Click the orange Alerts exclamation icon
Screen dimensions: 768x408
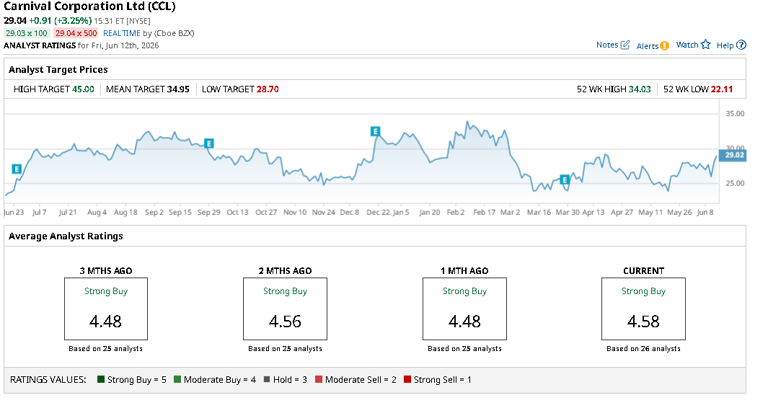pyautogui.click(x=664, y=46)
